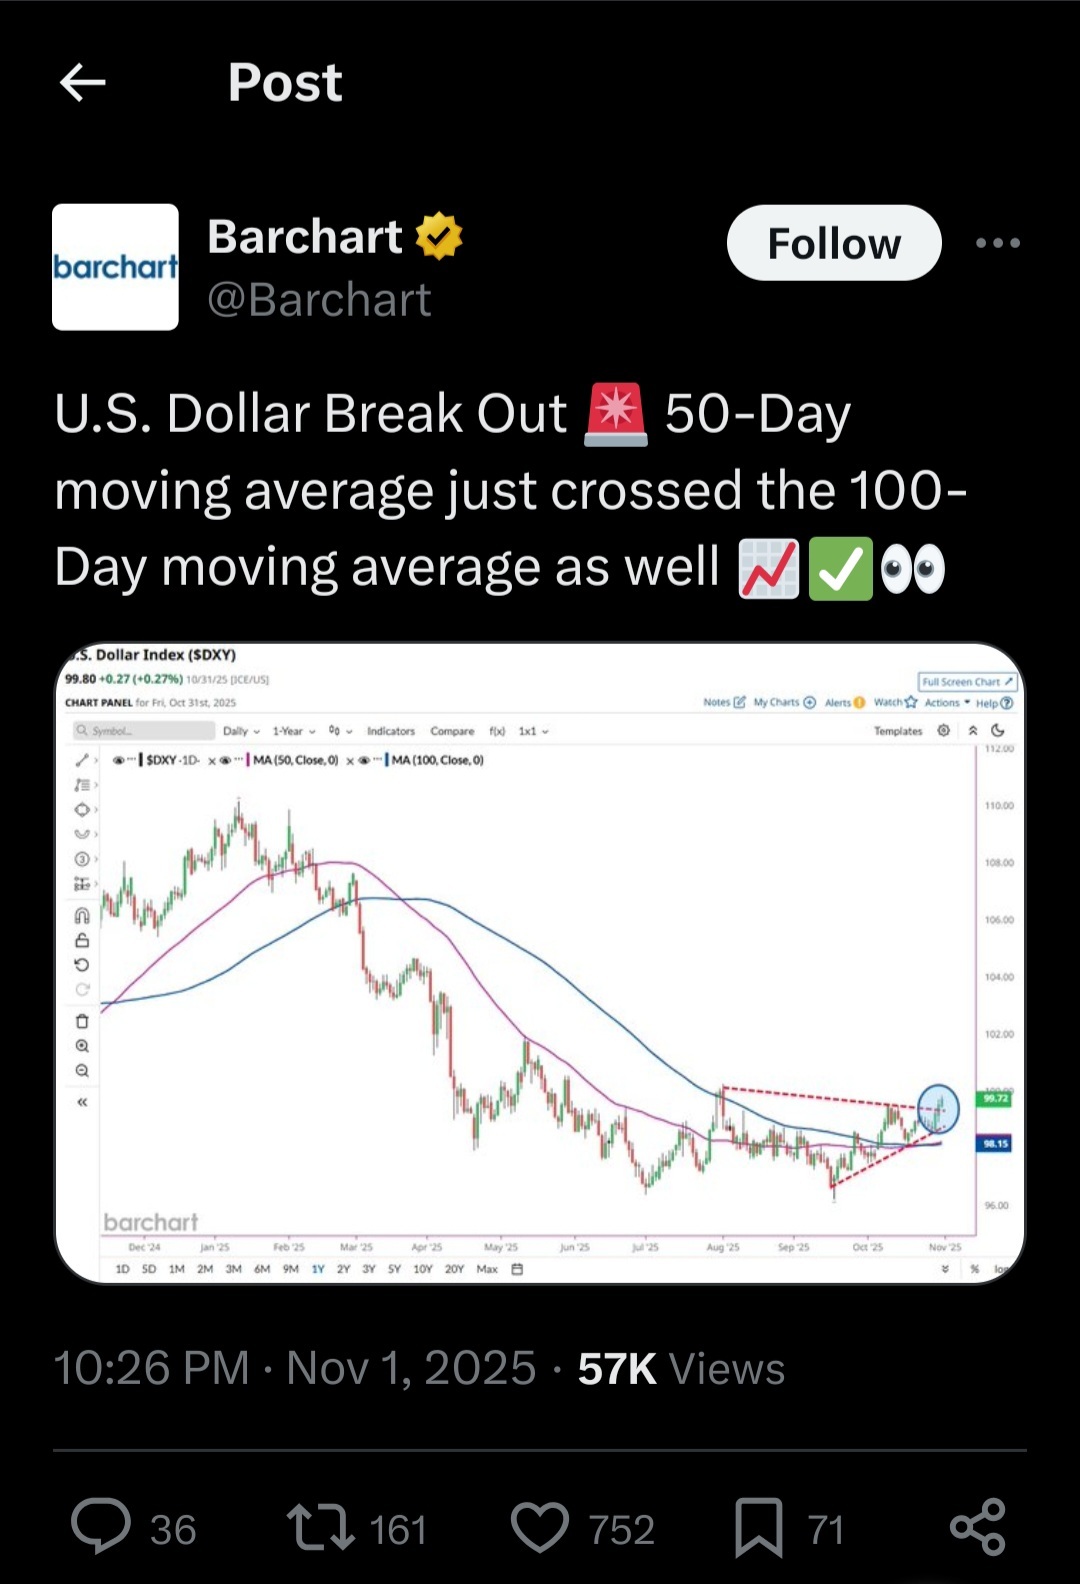
Task: Expand the Daily interval dropdown
Action: pyautogui.click(x=241, y=731)
